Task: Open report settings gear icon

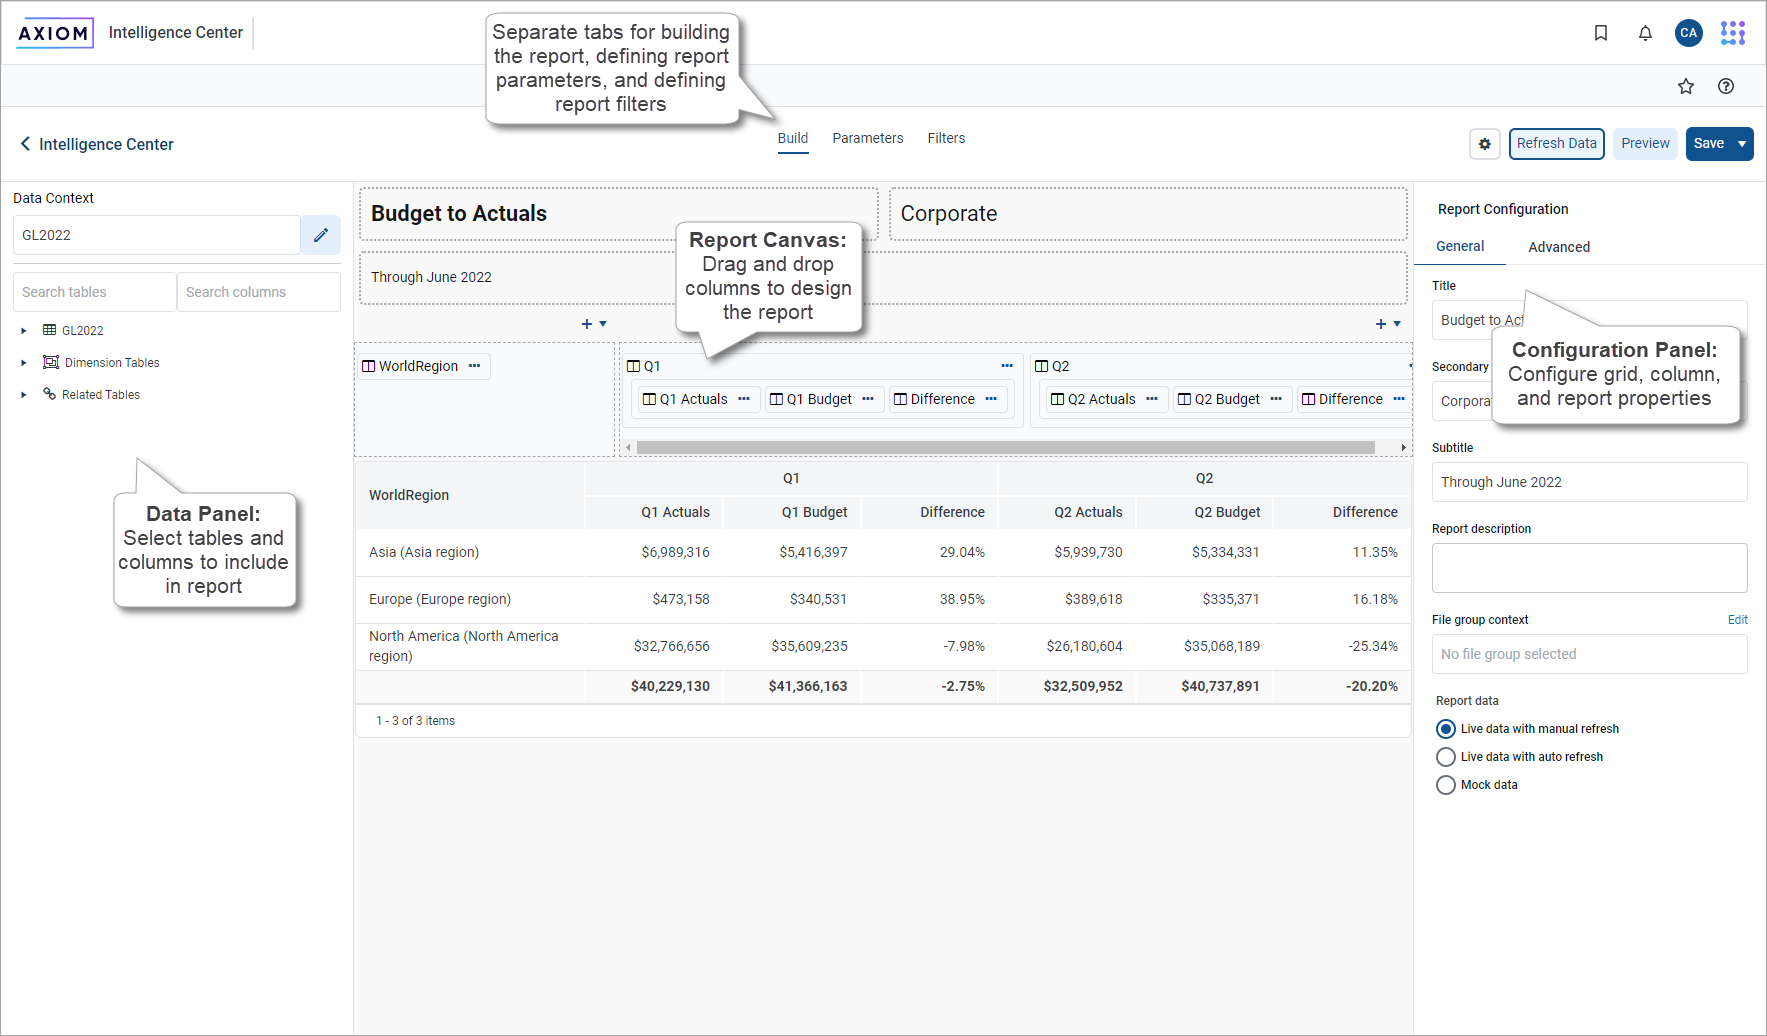Action: point(1485,144)
